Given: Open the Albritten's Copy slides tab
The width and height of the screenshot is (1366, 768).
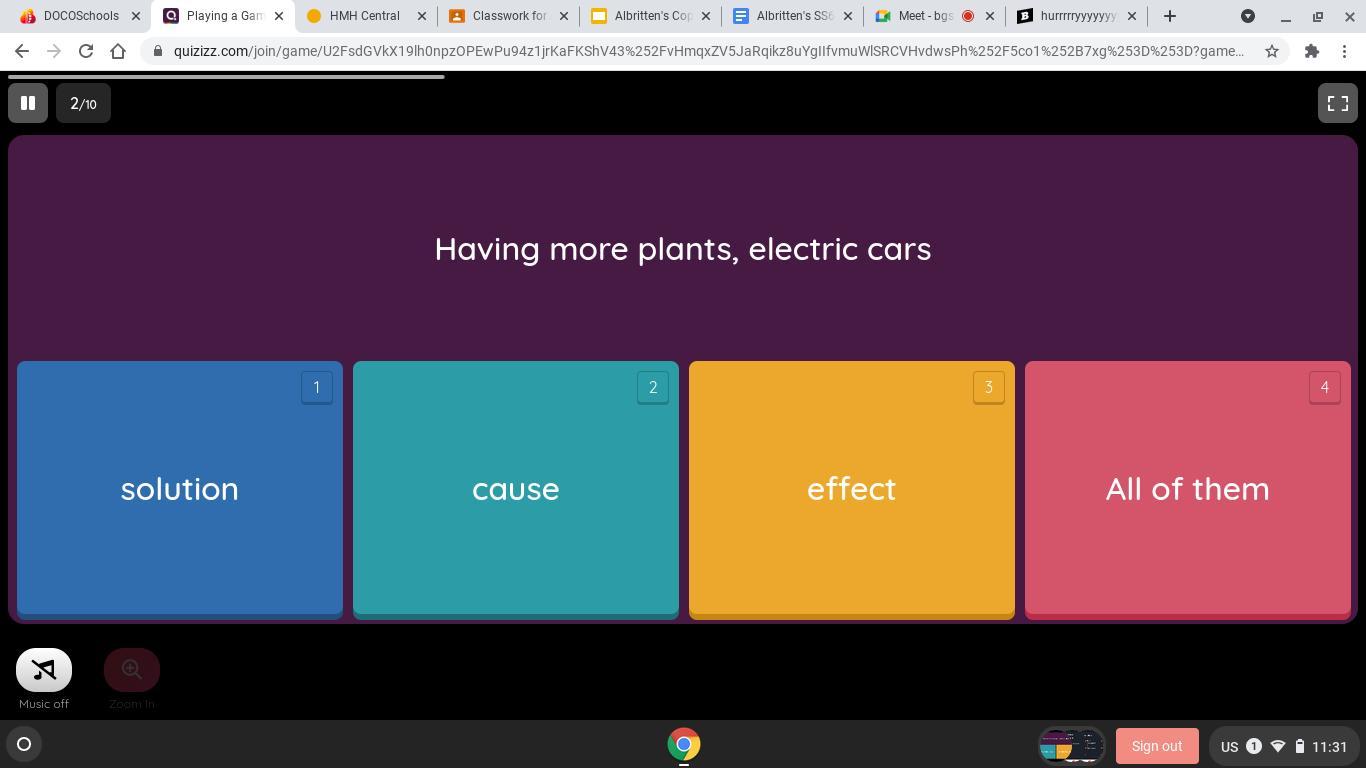Looking at the screenshot, I should [x=652, y=16].
